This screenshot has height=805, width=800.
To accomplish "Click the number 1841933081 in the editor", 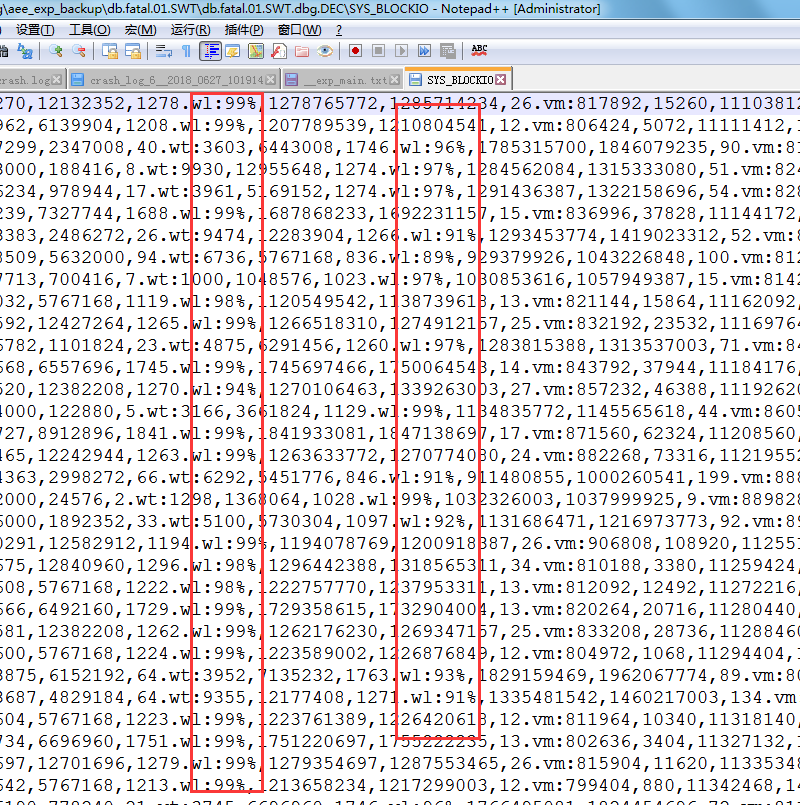I will coord(313,434).
